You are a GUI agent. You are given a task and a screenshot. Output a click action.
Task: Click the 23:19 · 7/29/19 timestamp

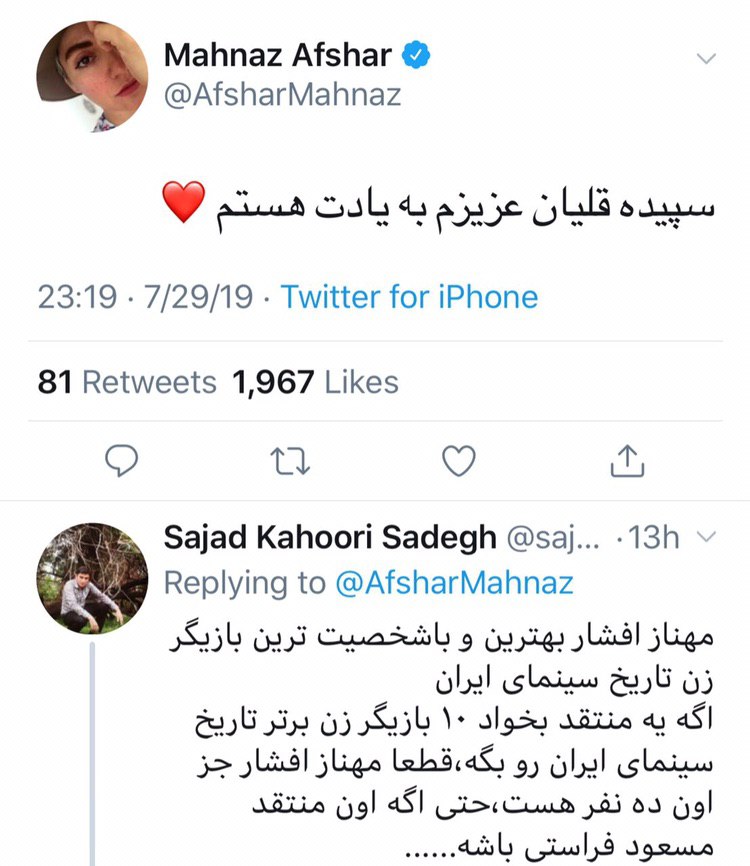point(147,297)
